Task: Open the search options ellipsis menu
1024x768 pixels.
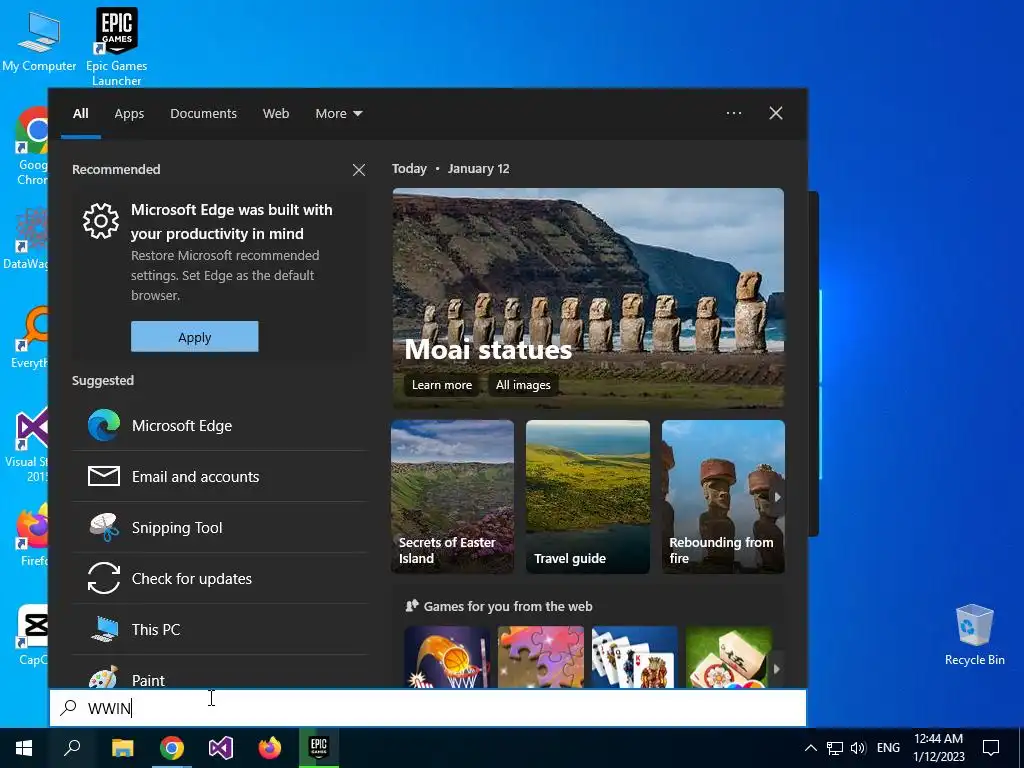Action: pos(733,113)
